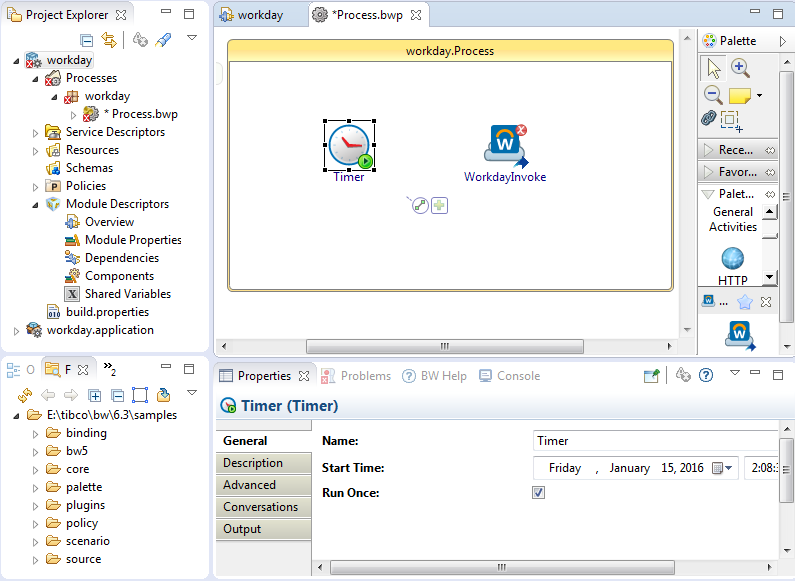Collapse the Module Descriptors node
The image size is (797, 582).
point(35,205)
